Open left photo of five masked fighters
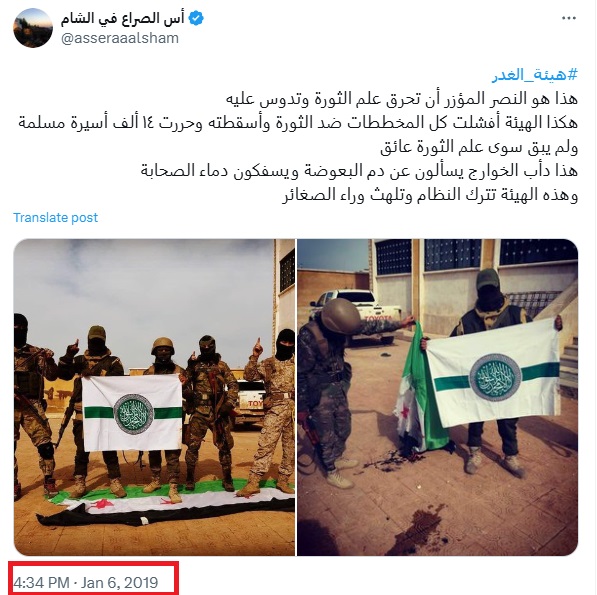 [154, 397]
